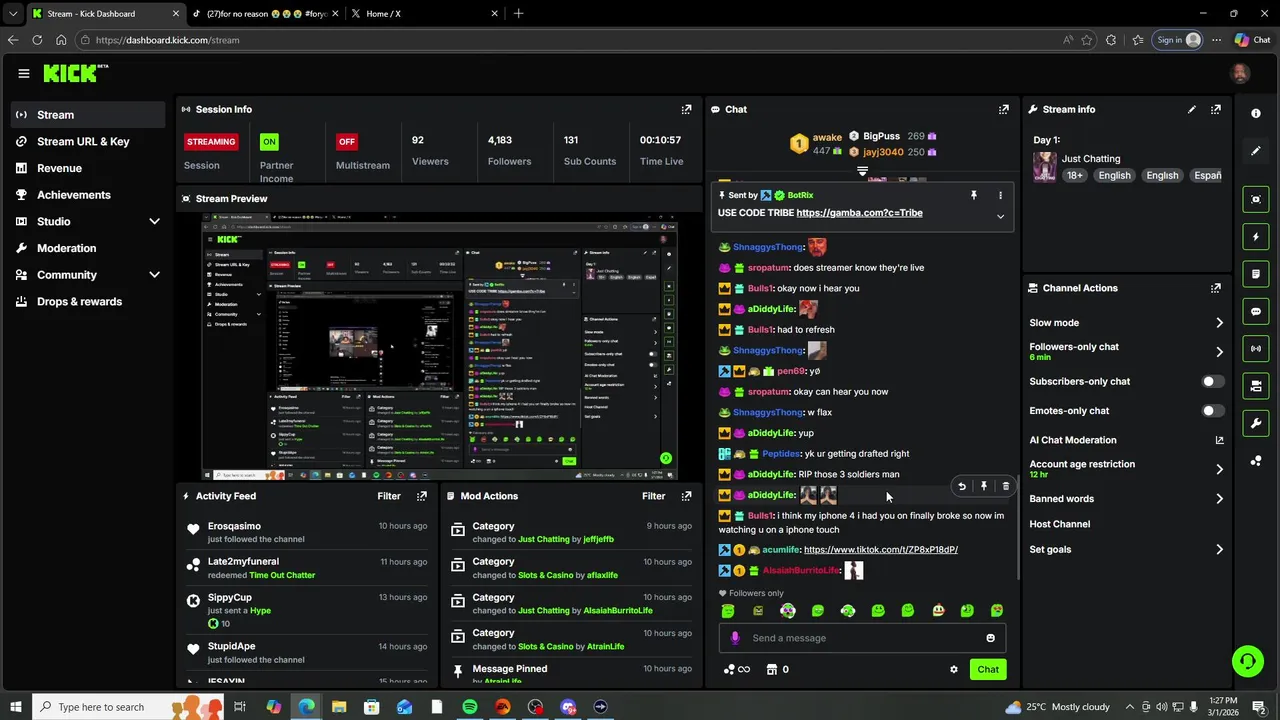Toggle Chat bubble panel in right sidebar
The image size is (1280, 720).
click(1256, 311)
